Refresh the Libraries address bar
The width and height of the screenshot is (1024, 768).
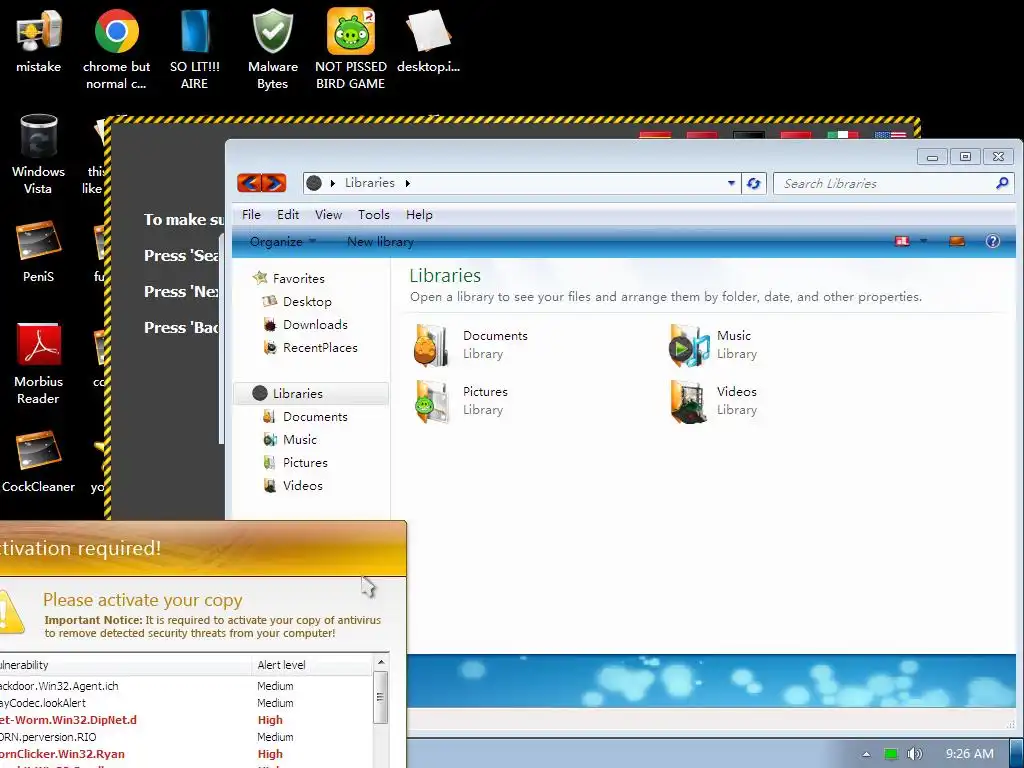click(754, 184)
